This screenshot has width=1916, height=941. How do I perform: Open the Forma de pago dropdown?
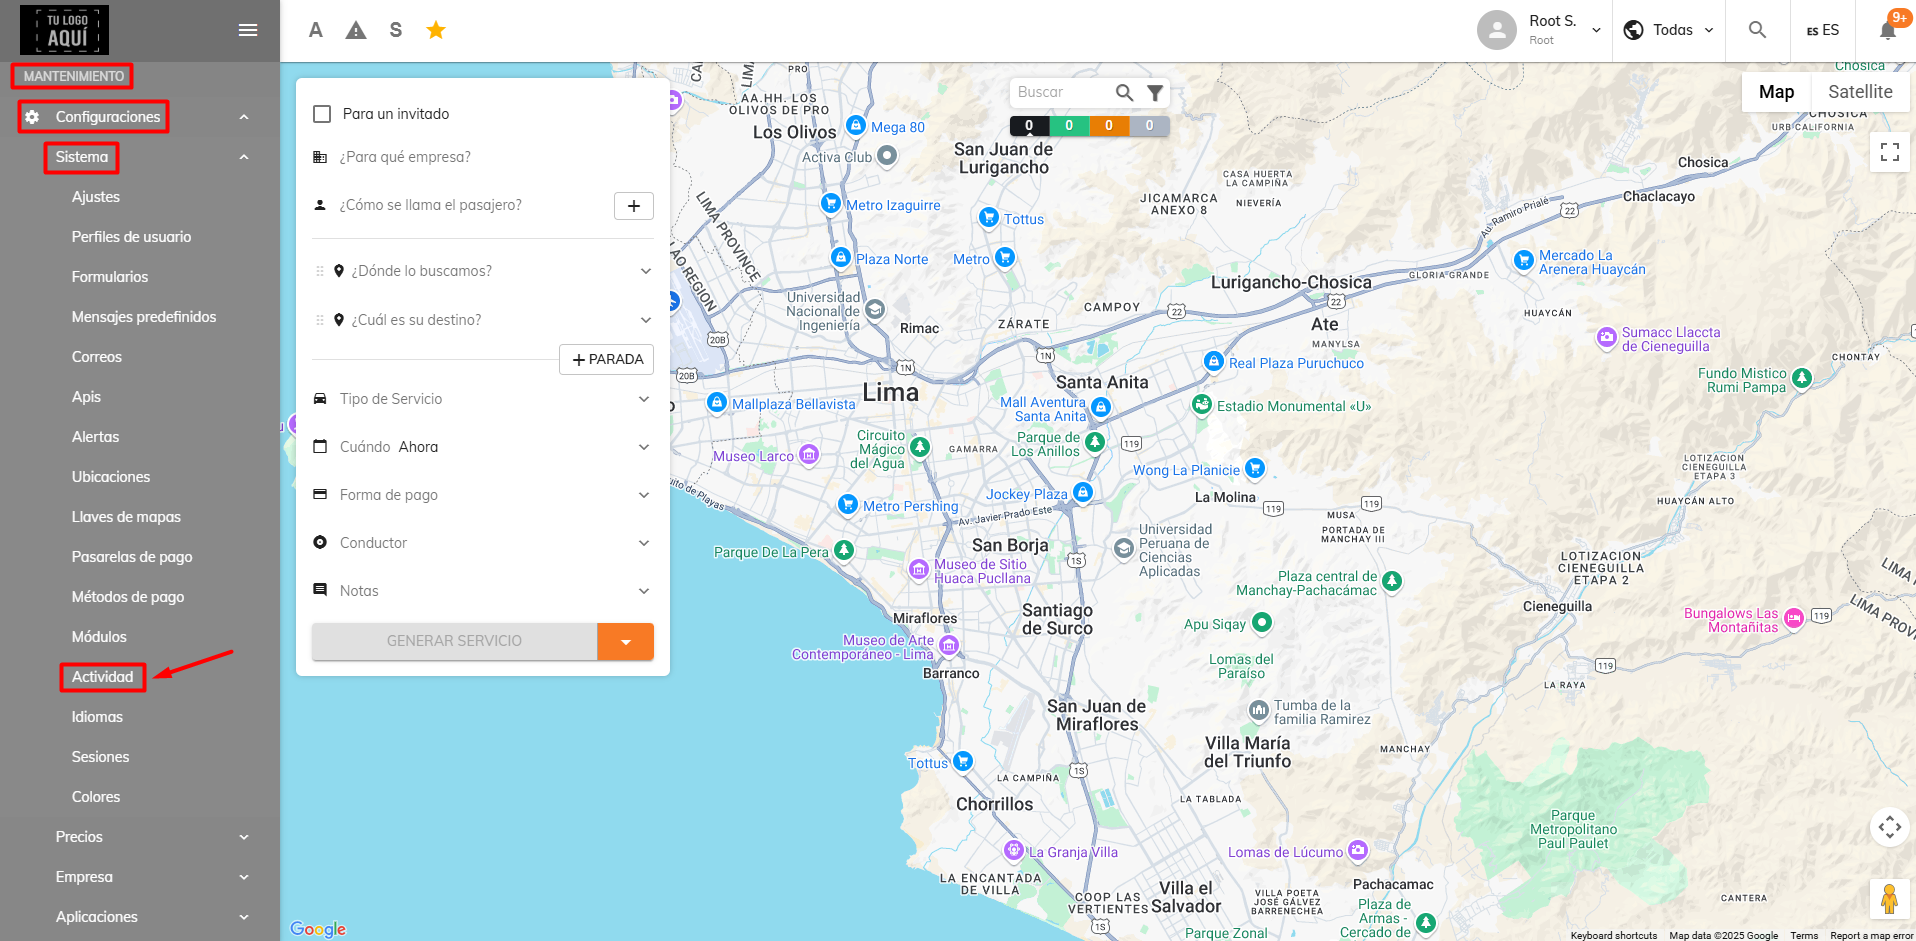pos(483,495)
